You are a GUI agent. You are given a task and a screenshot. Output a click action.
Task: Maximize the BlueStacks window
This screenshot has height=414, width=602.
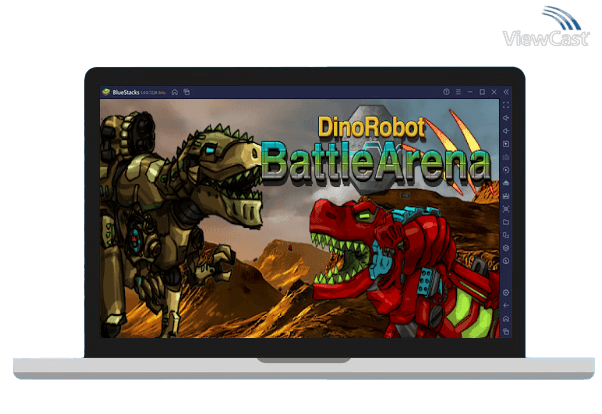tap(482, 92)
